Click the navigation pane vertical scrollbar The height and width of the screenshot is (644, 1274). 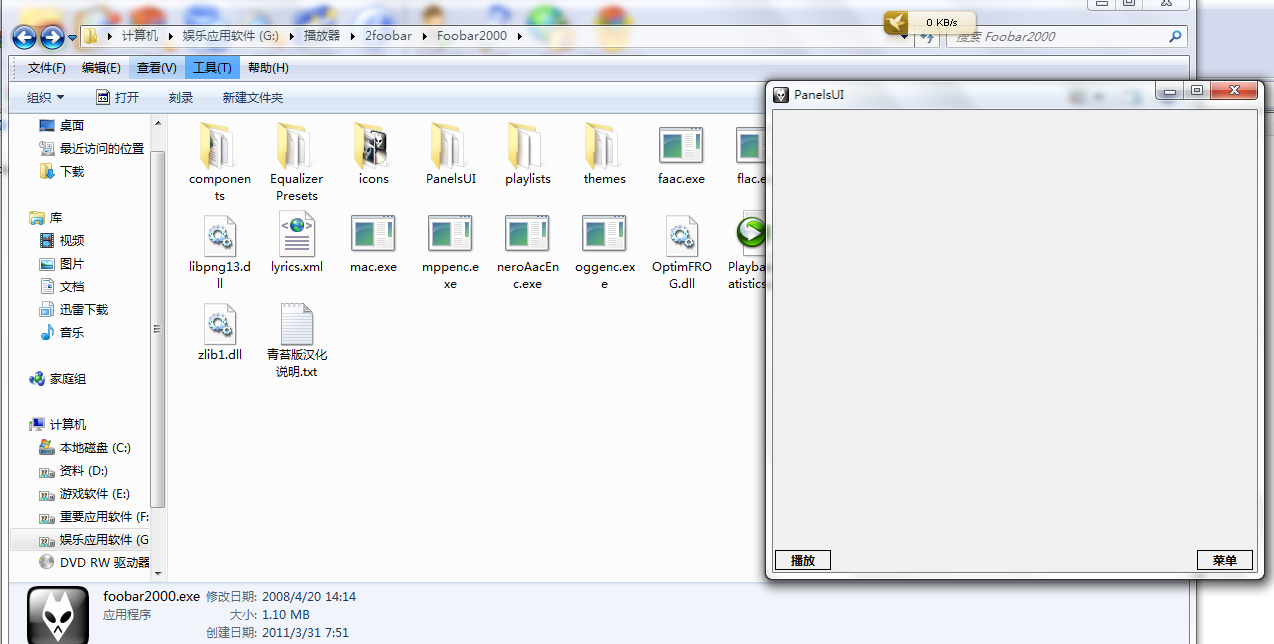157,328
